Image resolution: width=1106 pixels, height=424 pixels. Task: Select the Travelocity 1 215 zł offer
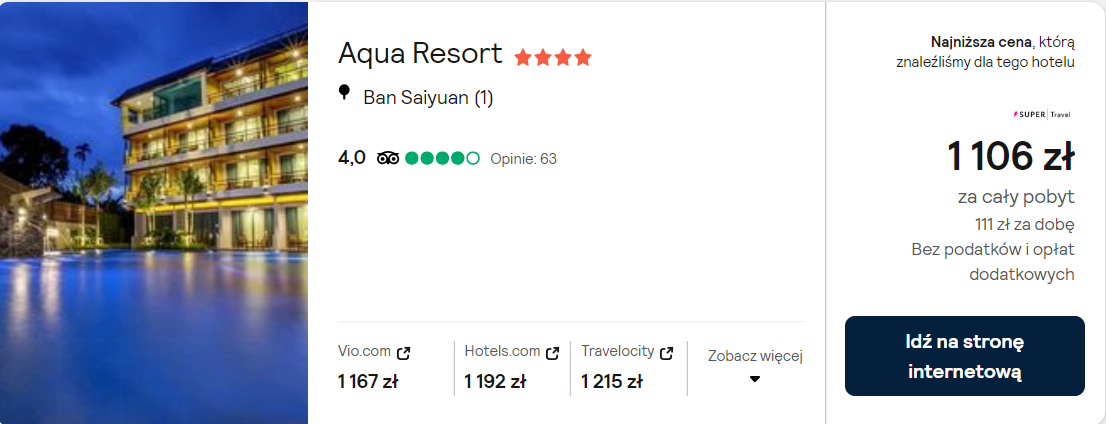coord(611,381)
